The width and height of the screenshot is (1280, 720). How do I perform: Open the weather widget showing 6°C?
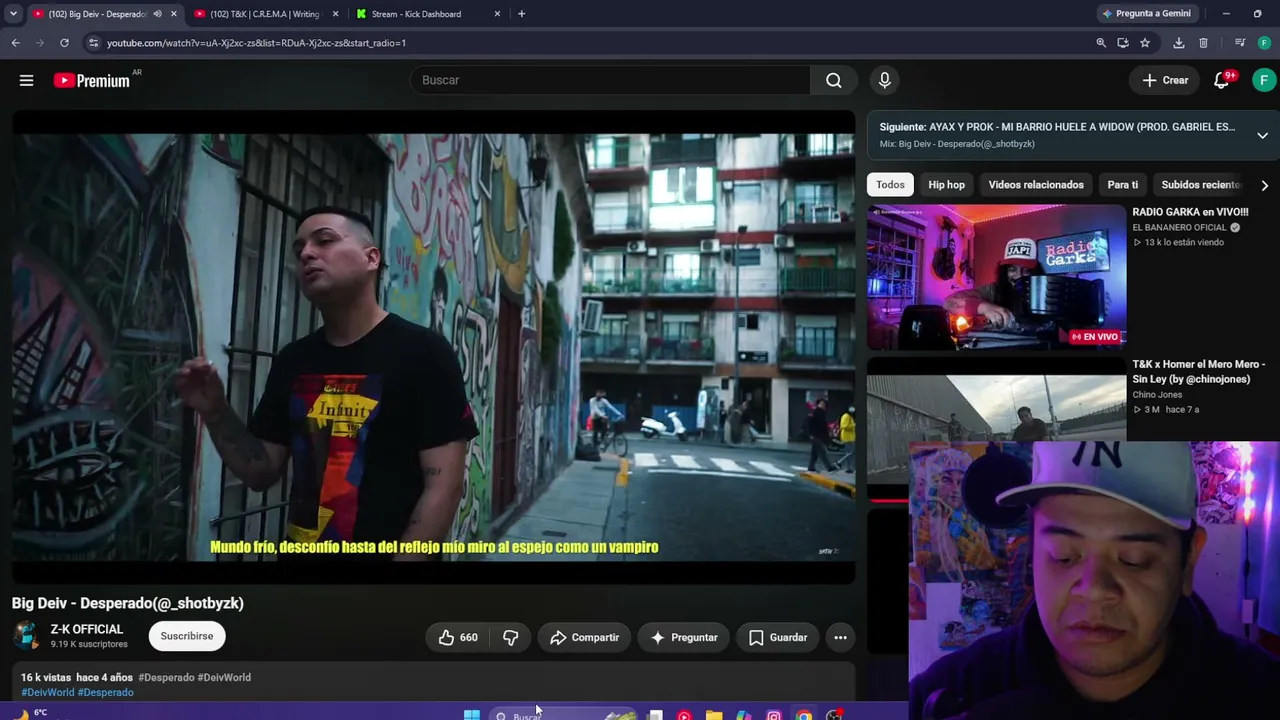tap(30, 714)
